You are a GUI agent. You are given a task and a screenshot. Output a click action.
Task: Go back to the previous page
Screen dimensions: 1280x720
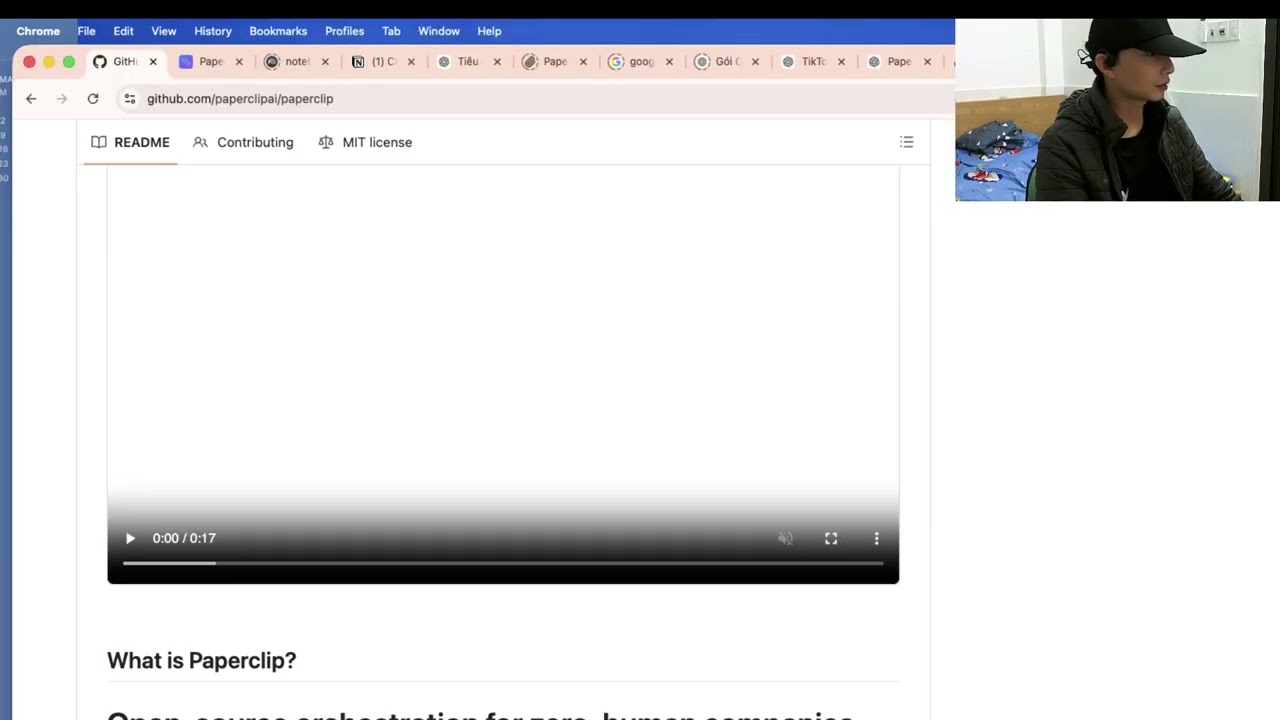pos(31,99)
